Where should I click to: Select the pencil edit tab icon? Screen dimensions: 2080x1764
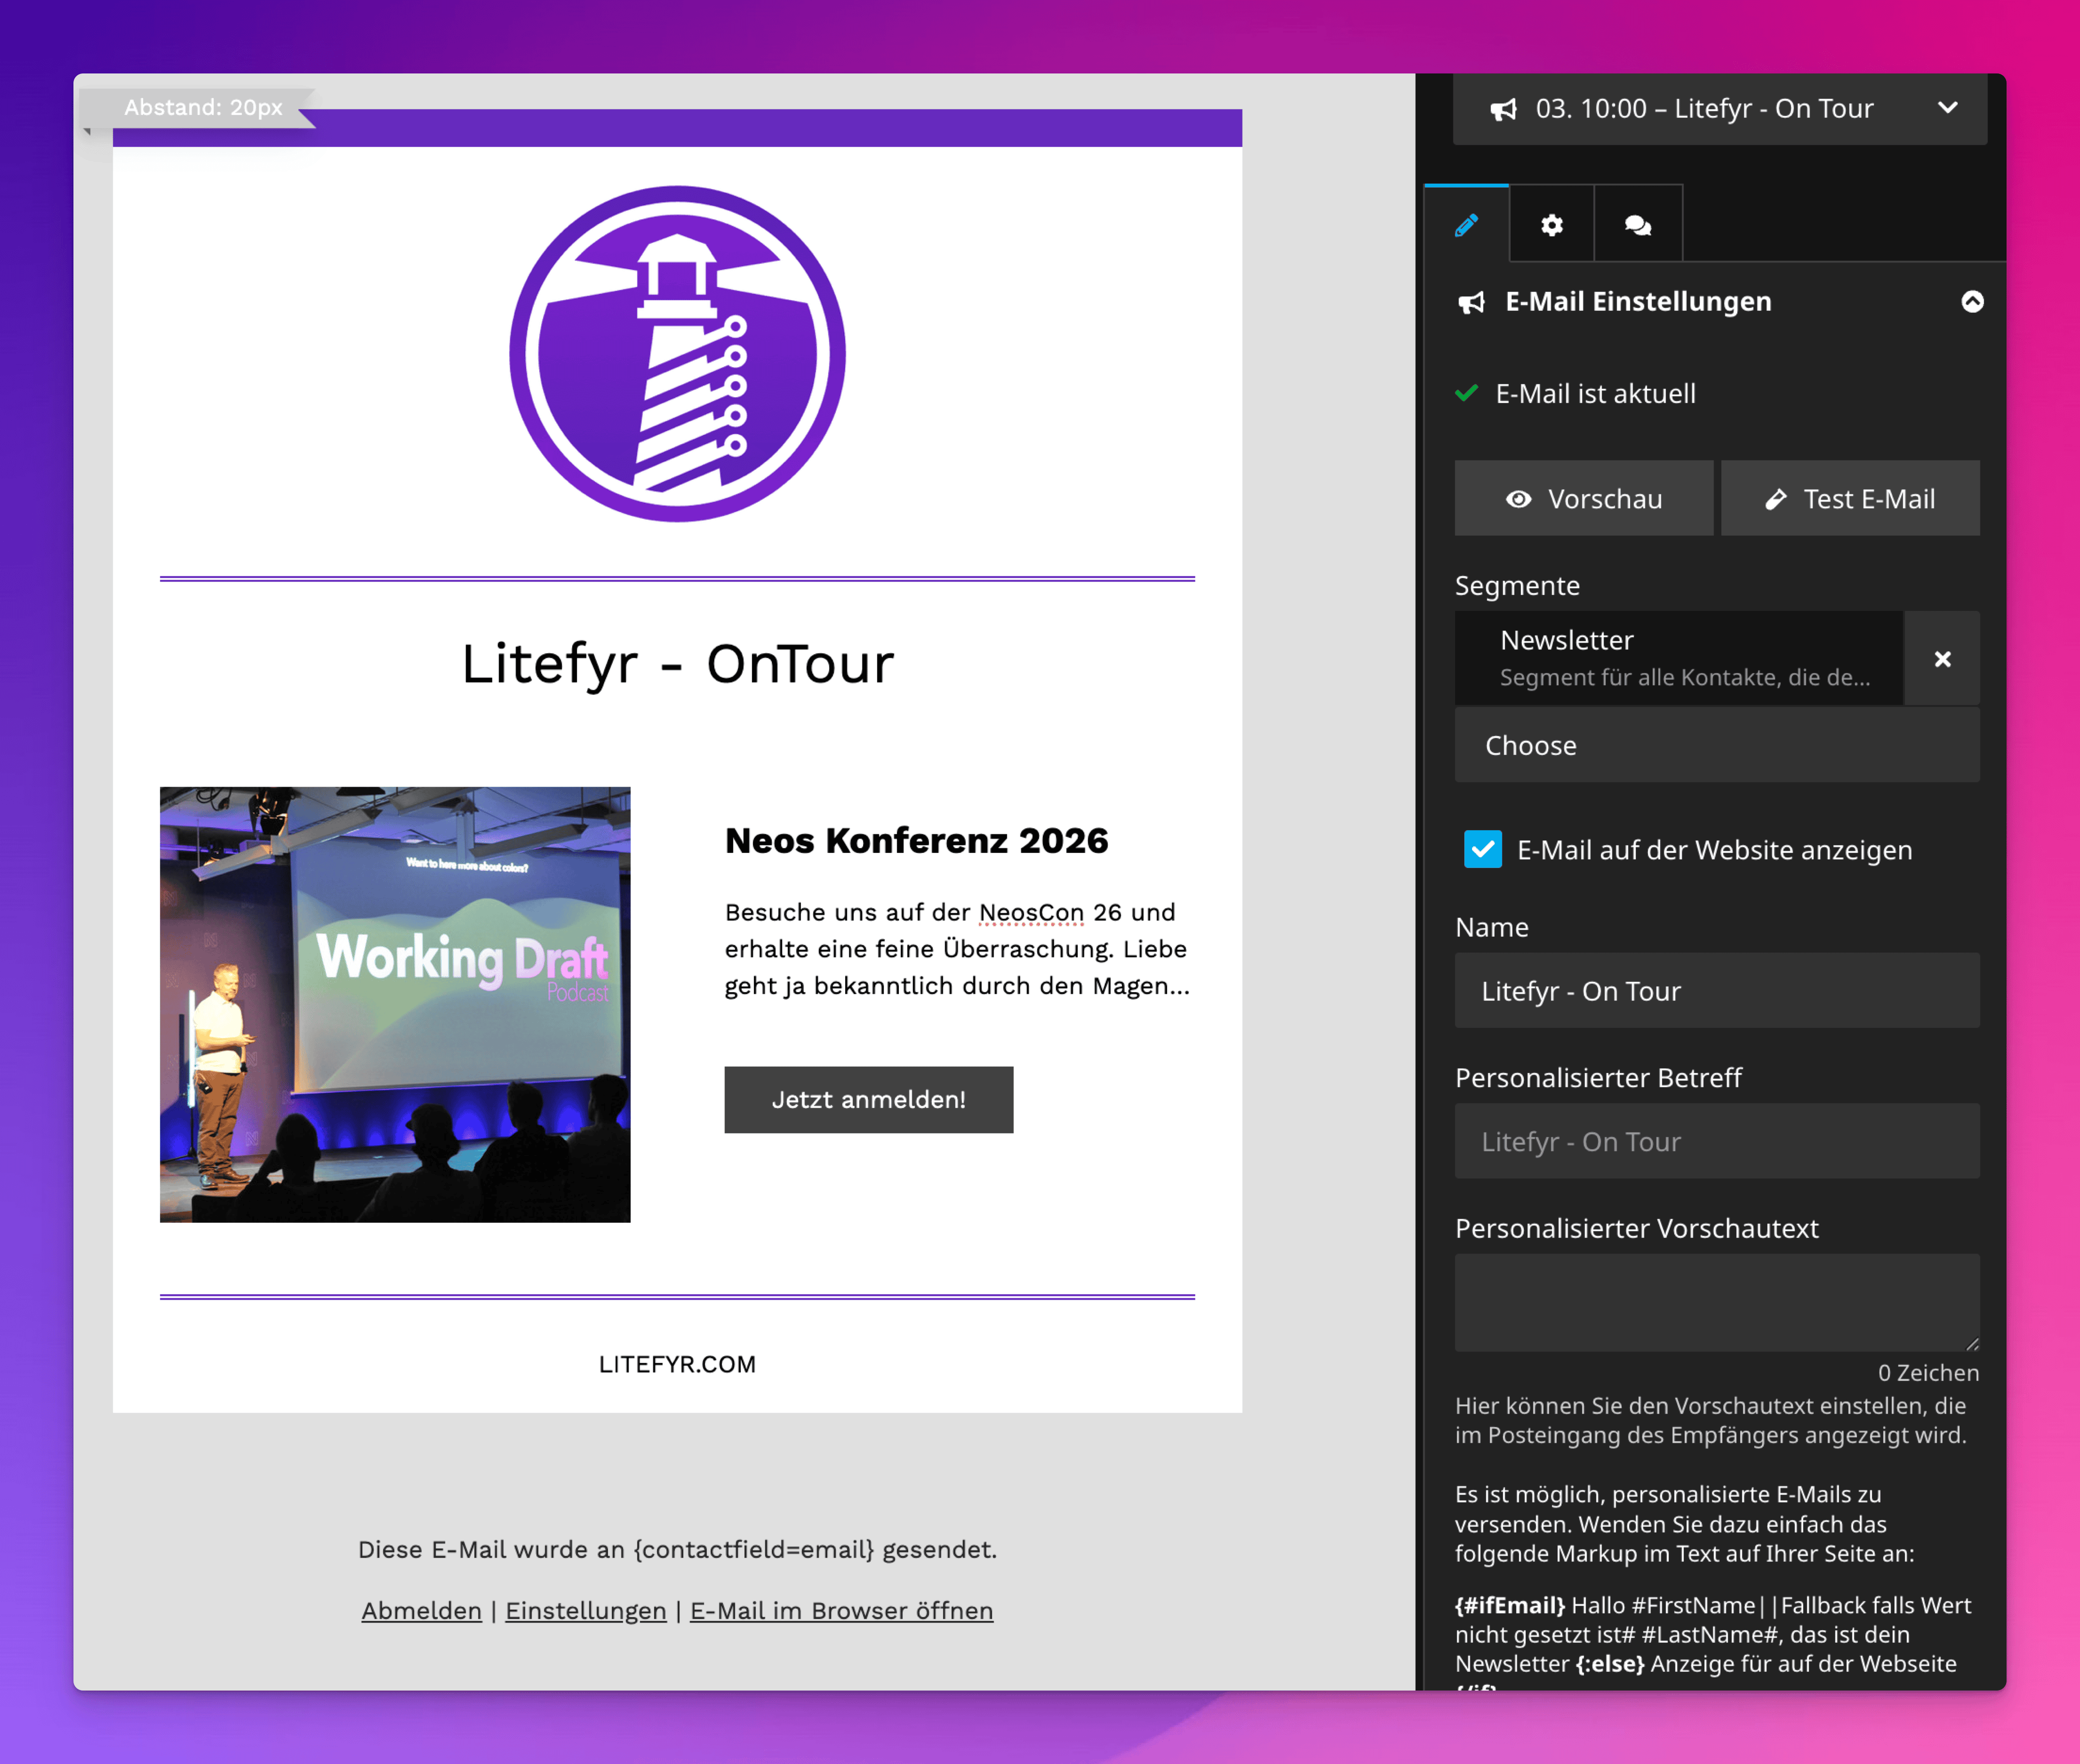pyautogui.click(x=1466, y=225)
